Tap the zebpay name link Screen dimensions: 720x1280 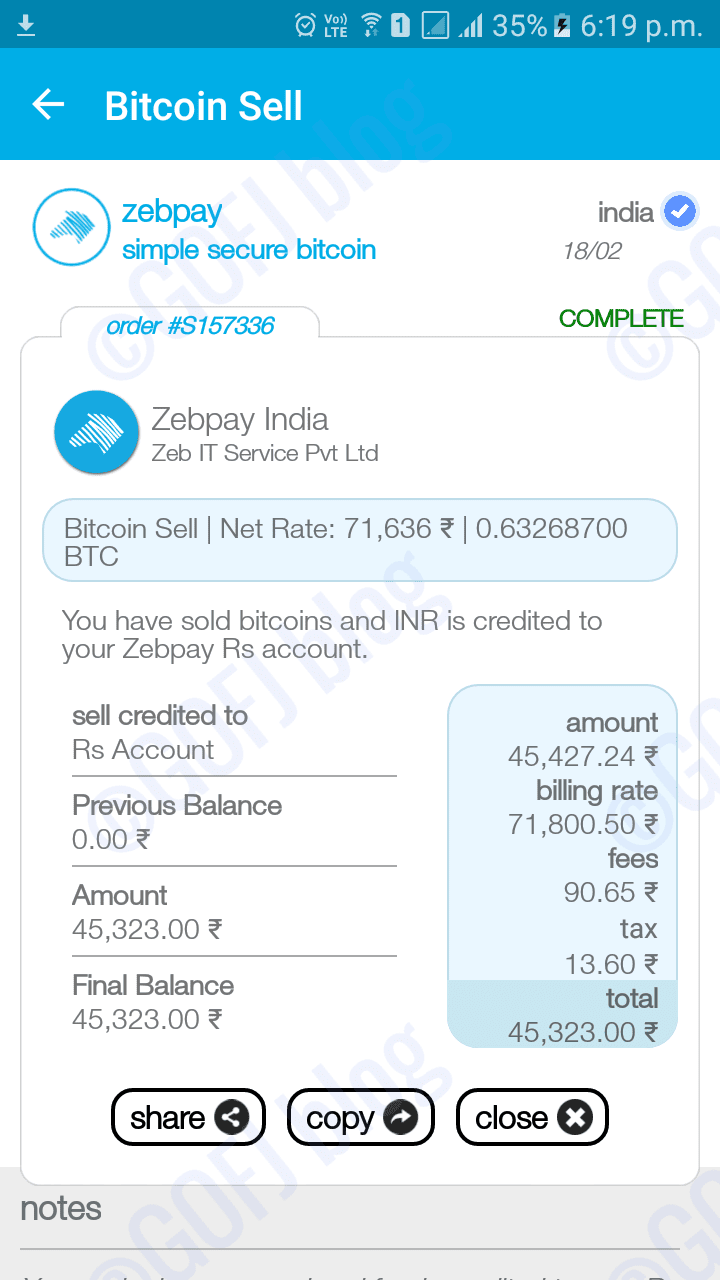coord(172,212)
